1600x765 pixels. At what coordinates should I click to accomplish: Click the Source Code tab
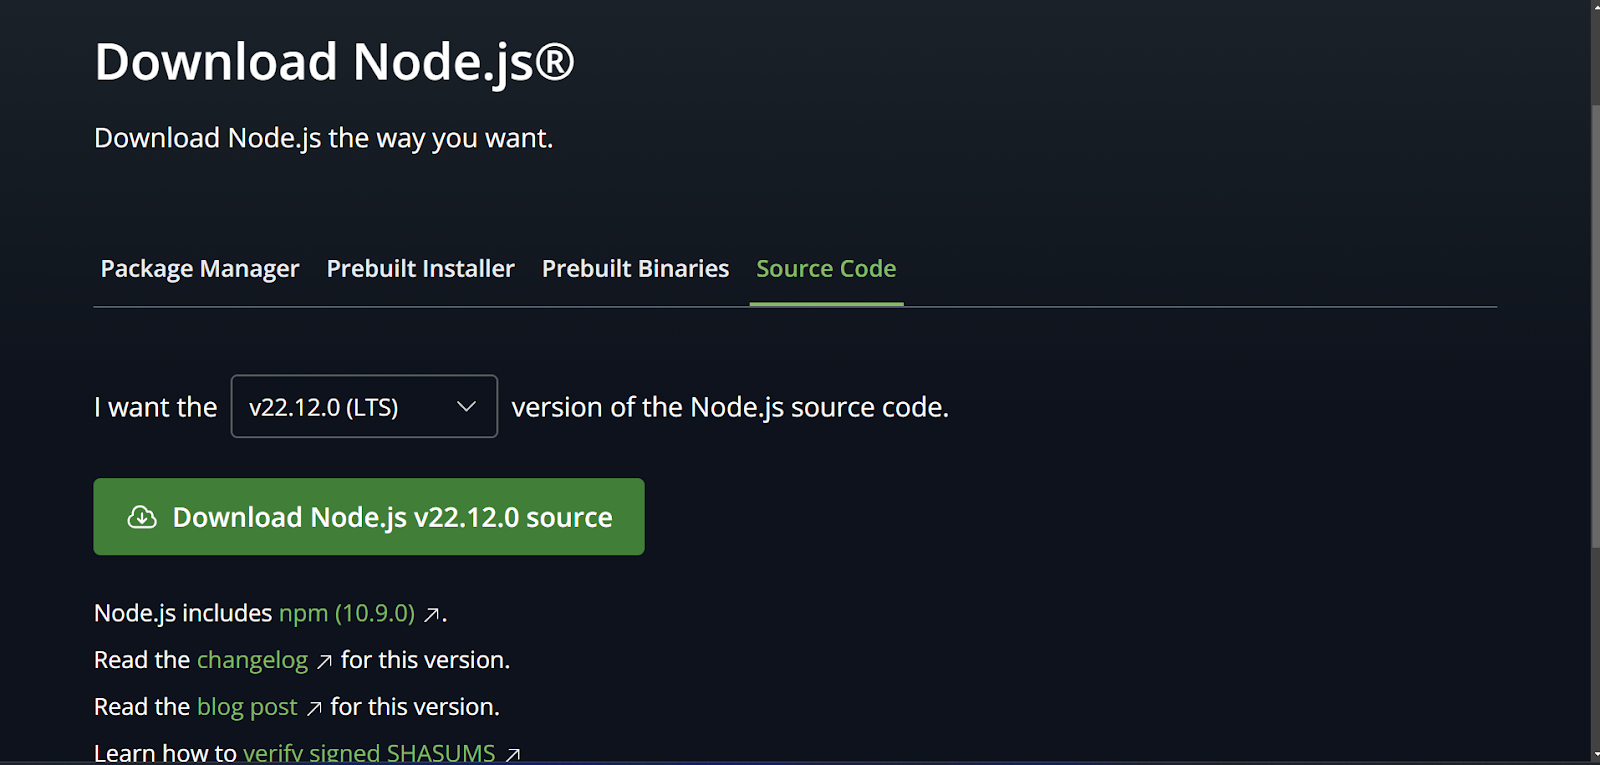click(x=826, y=269)
